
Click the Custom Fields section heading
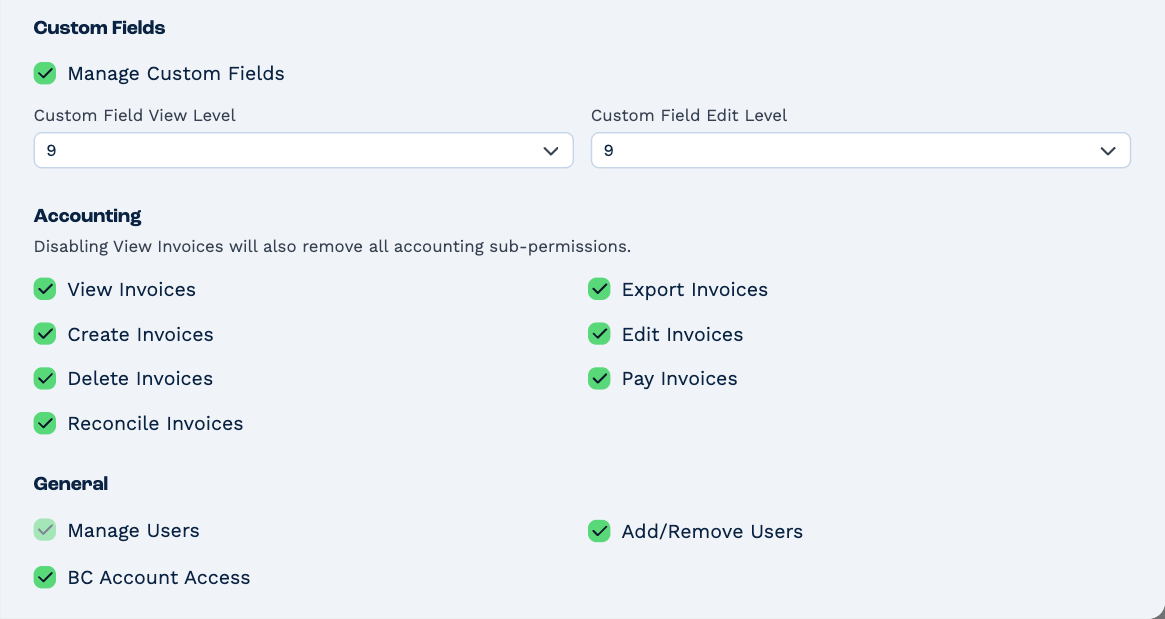click(x=100, y=28)
